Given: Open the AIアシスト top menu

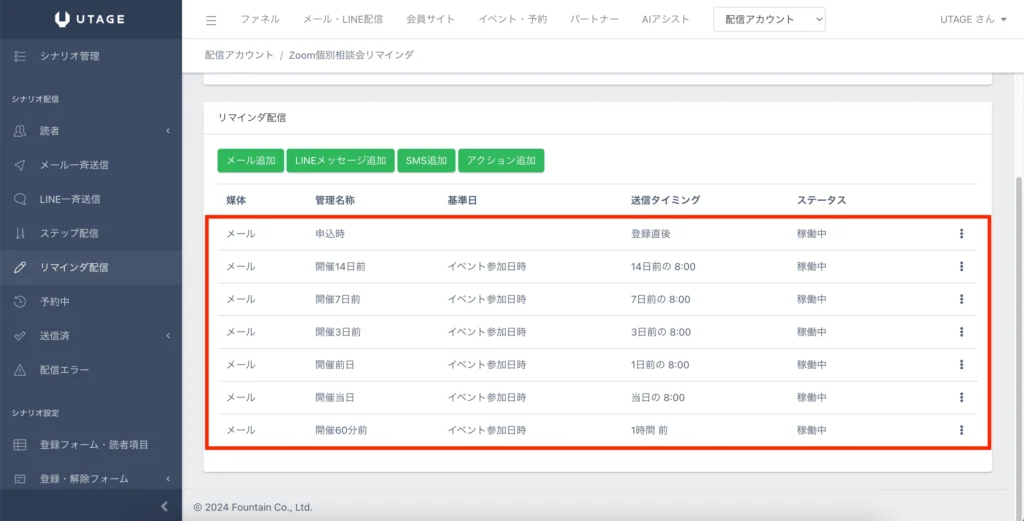Looking at the screenshot, I should point(665,20).
